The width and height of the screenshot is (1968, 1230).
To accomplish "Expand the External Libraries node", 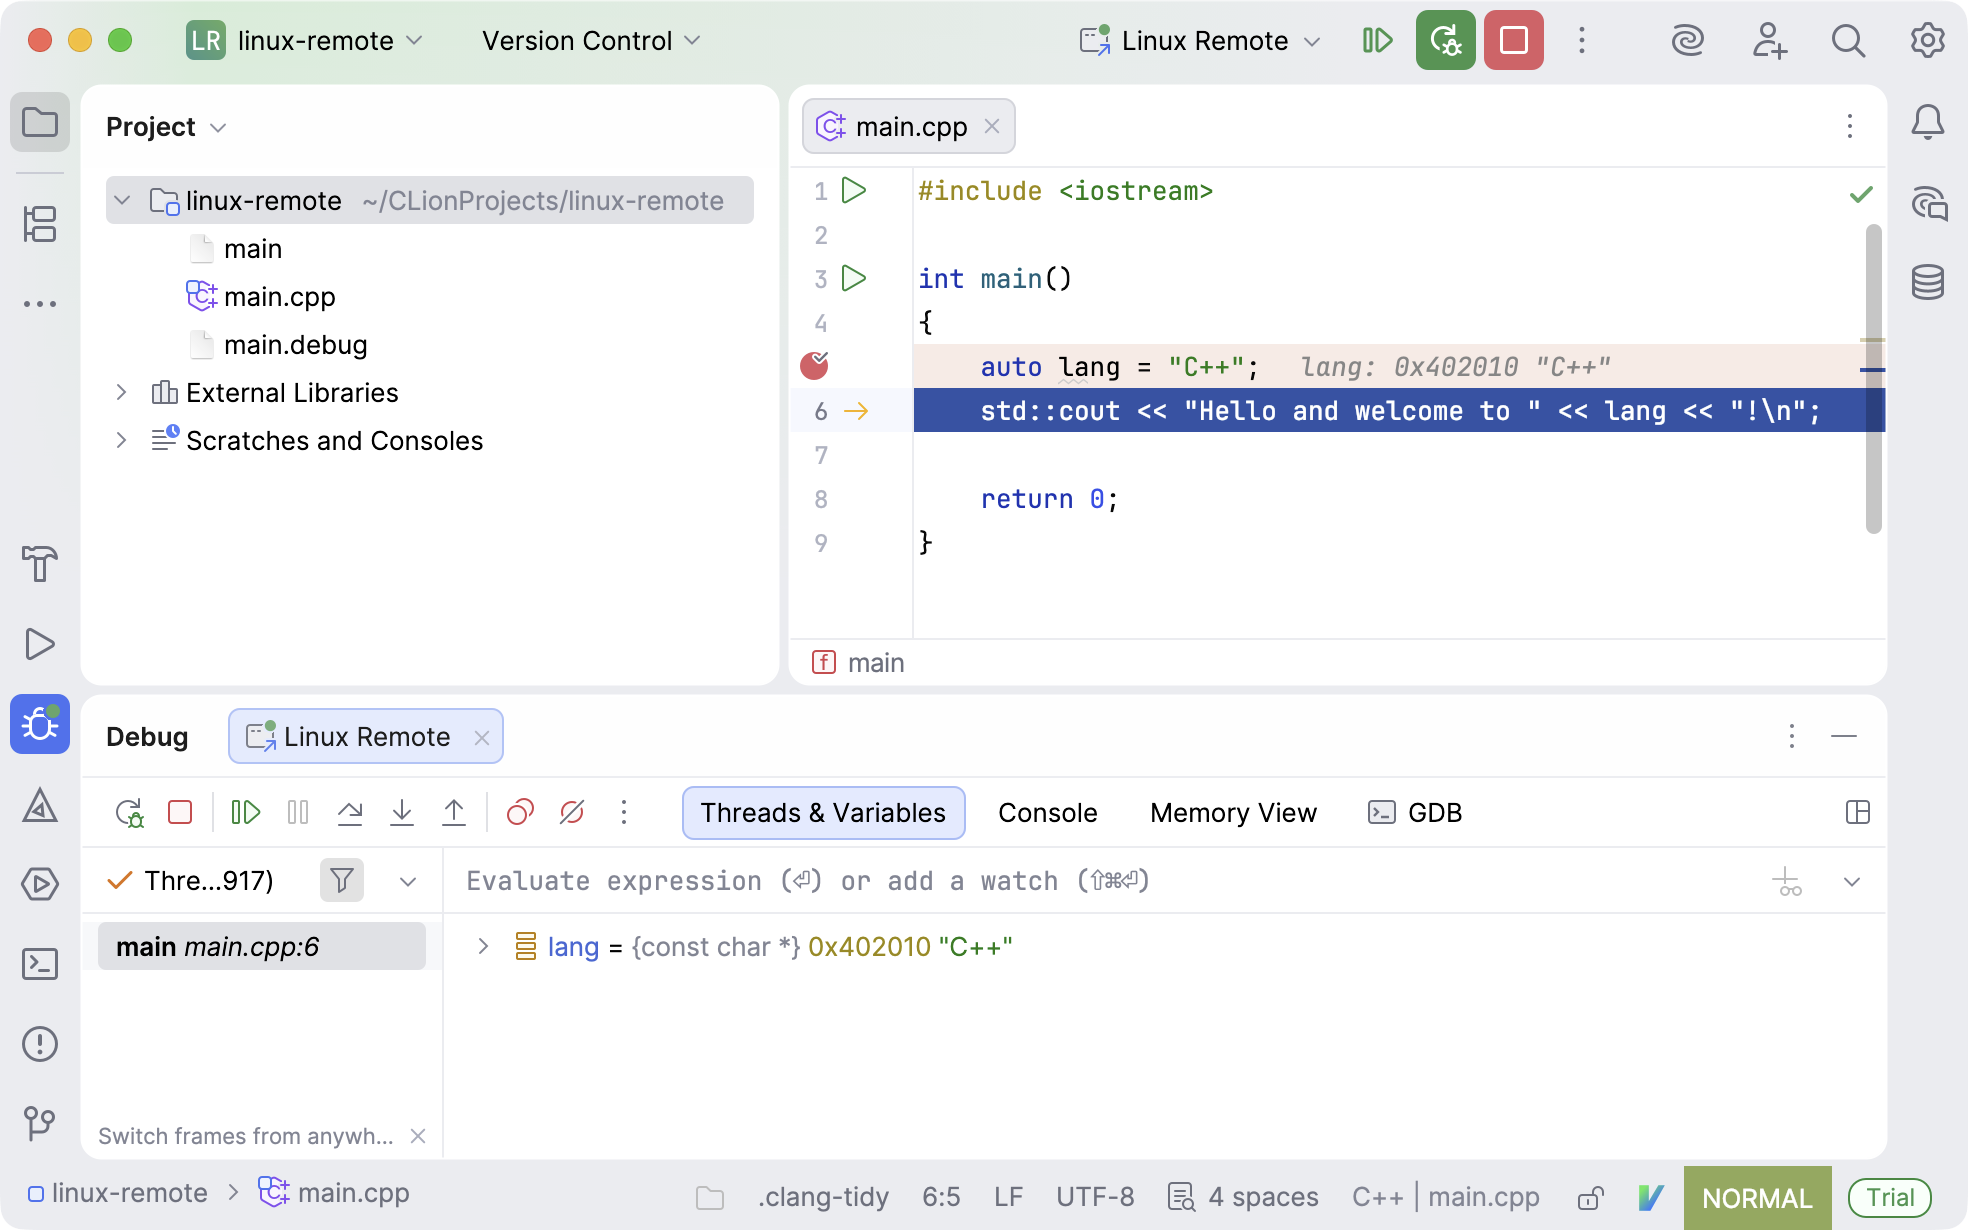I will point(121,393).
